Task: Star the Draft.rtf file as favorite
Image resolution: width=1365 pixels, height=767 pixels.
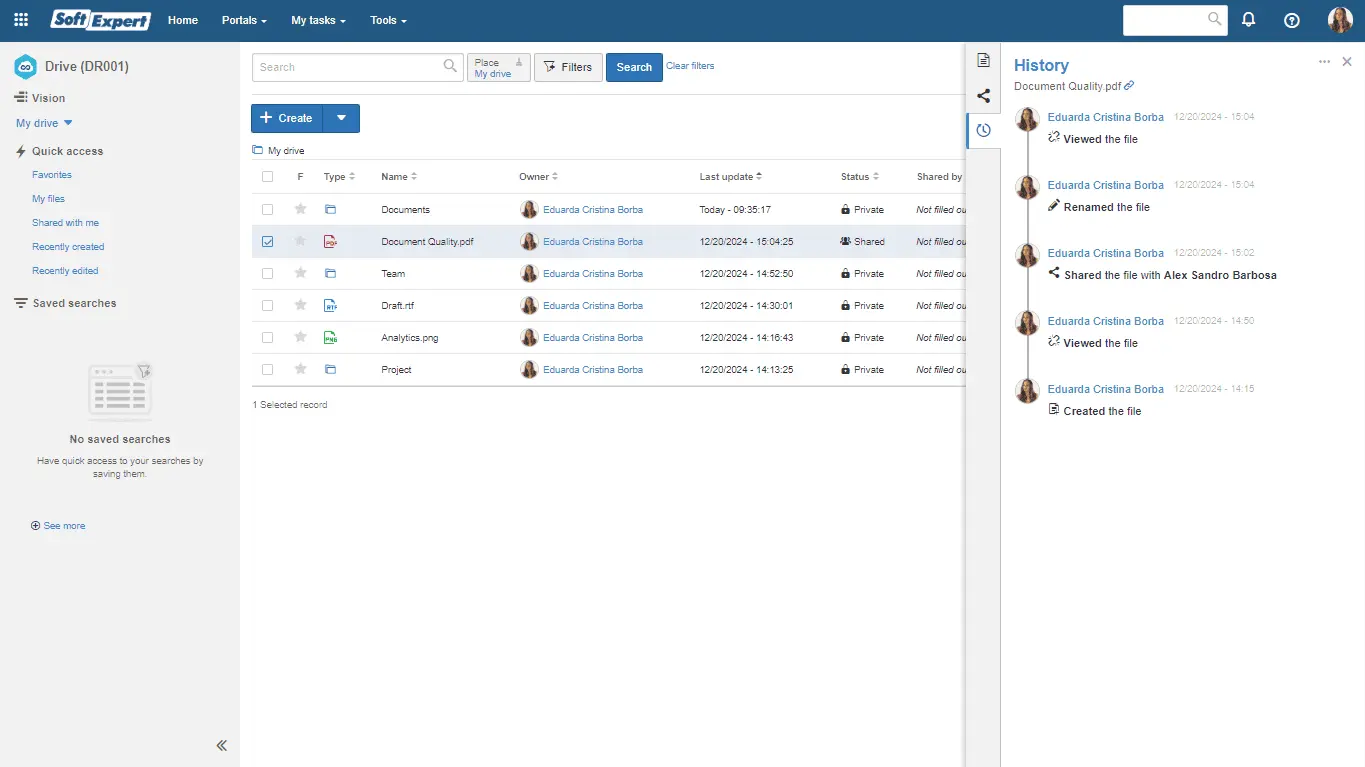Action: click(x=300, y=306)
